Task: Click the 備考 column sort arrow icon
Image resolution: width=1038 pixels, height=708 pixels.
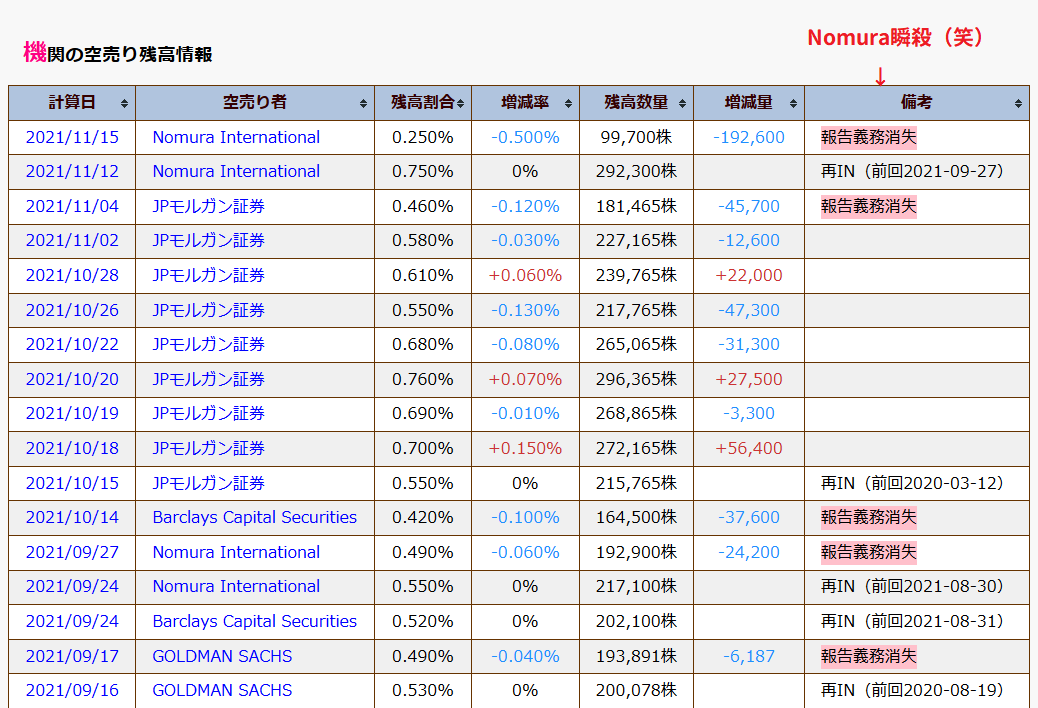Action: coord(1018,103)
